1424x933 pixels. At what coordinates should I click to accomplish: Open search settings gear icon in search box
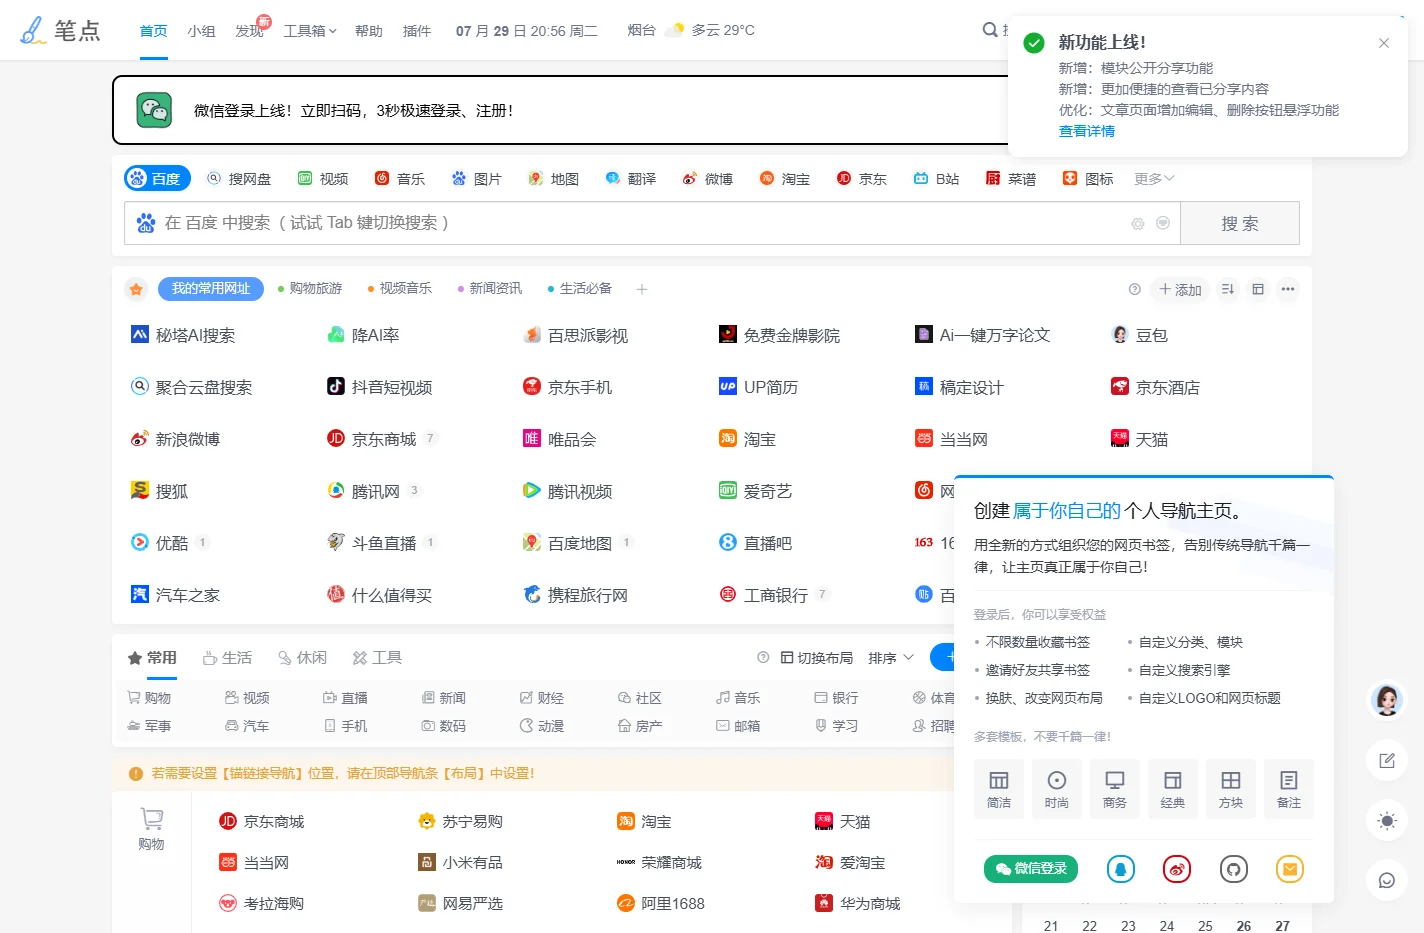[x=1138, y=223]
